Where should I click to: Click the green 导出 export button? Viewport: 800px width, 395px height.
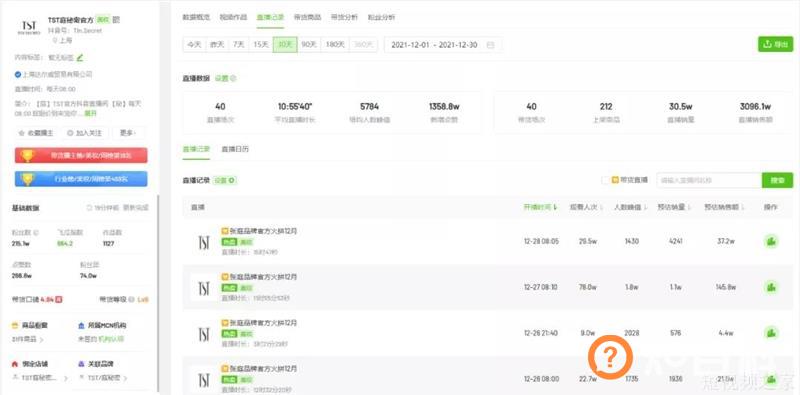(x=776, y=44)
